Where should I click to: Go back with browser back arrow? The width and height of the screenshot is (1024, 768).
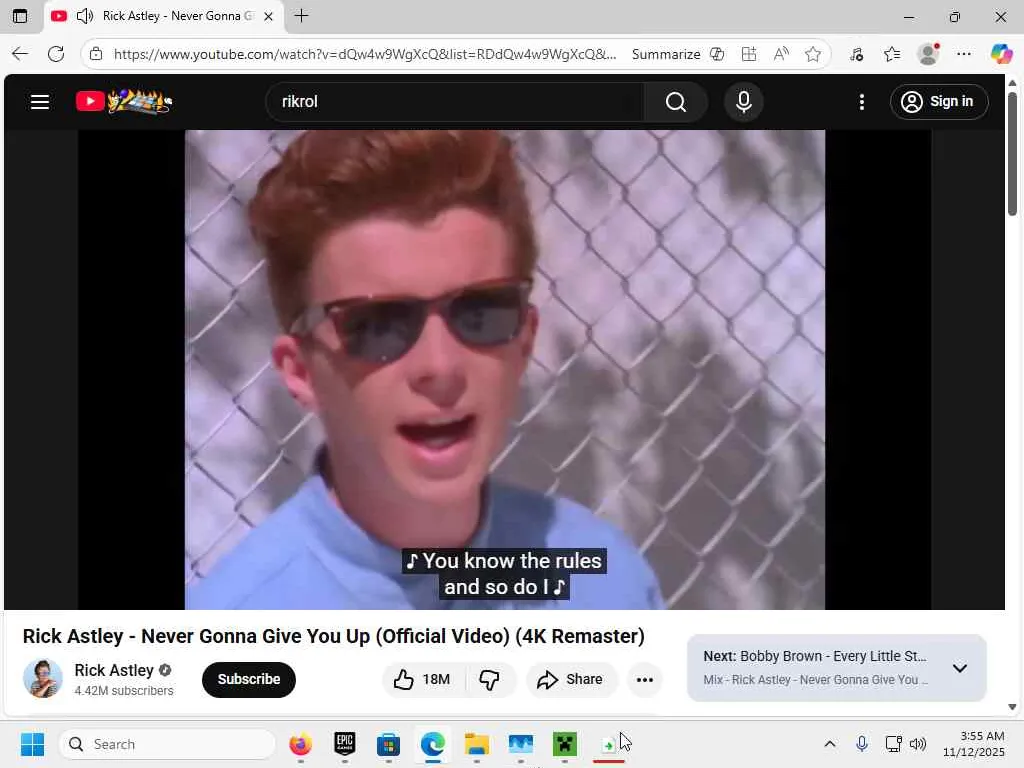pyautogui.click(x=20, y=54)
